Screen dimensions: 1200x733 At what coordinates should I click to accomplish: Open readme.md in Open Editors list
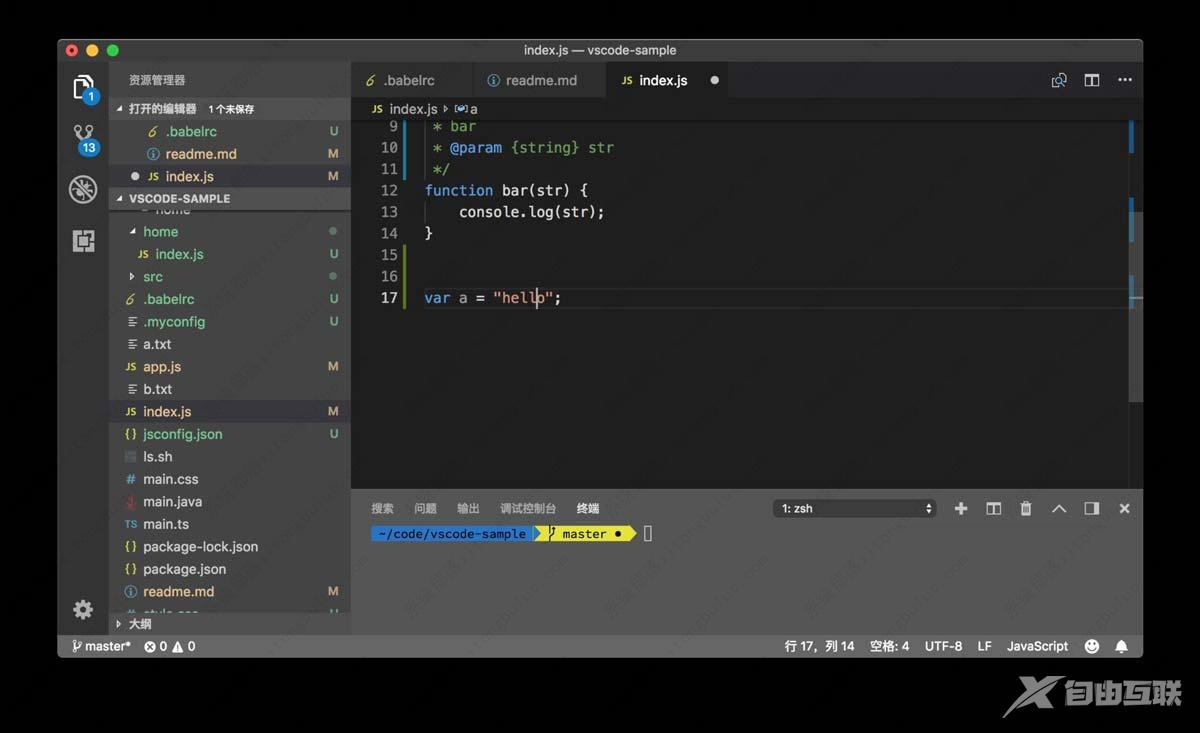[x=229, y=154]
